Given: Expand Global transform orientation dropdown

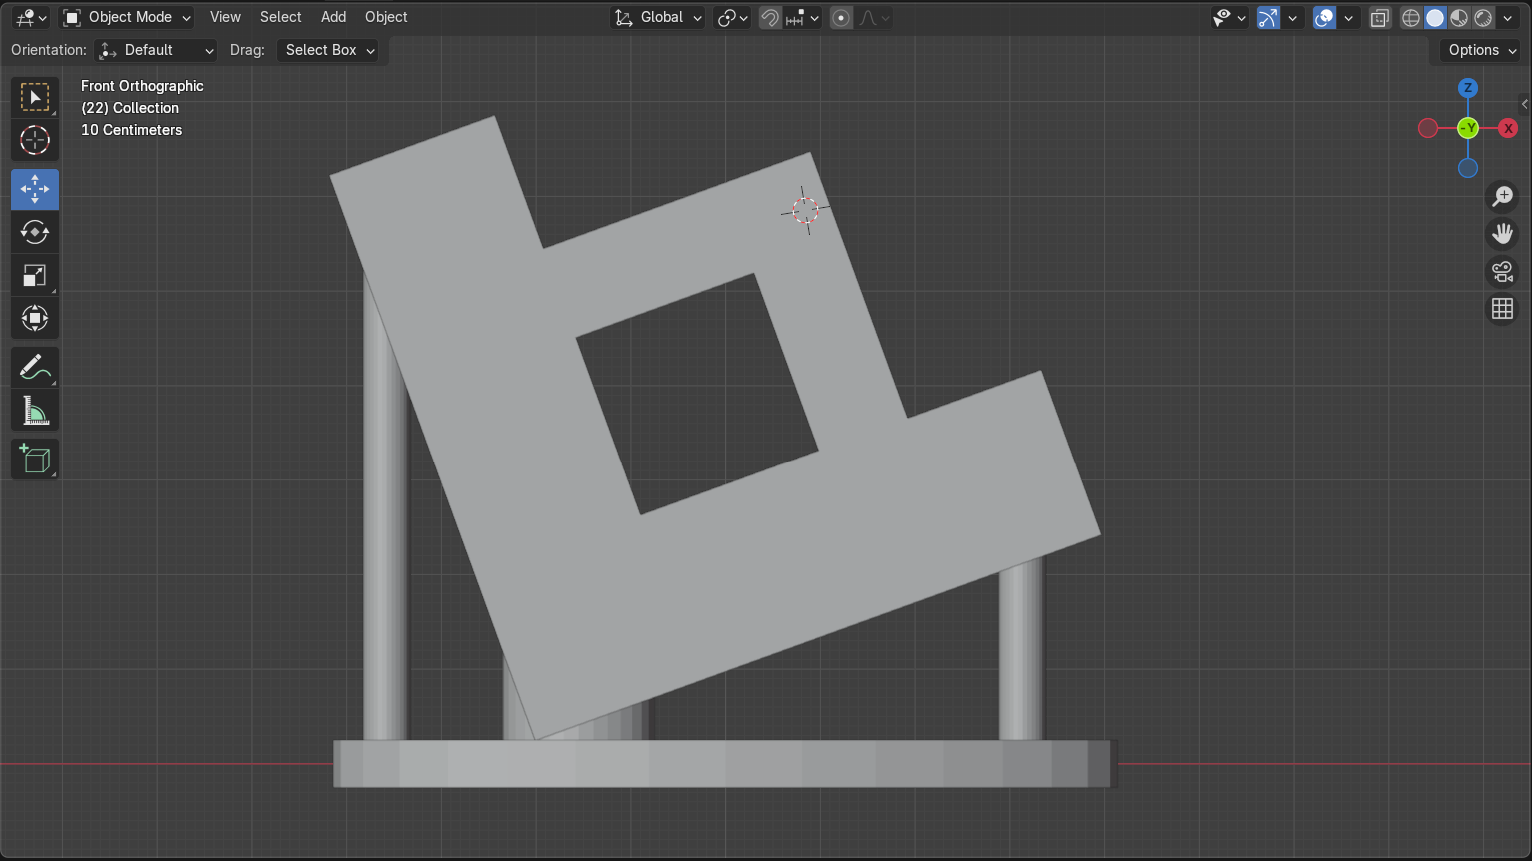Looking at the screenshot, I should (658, 18).
